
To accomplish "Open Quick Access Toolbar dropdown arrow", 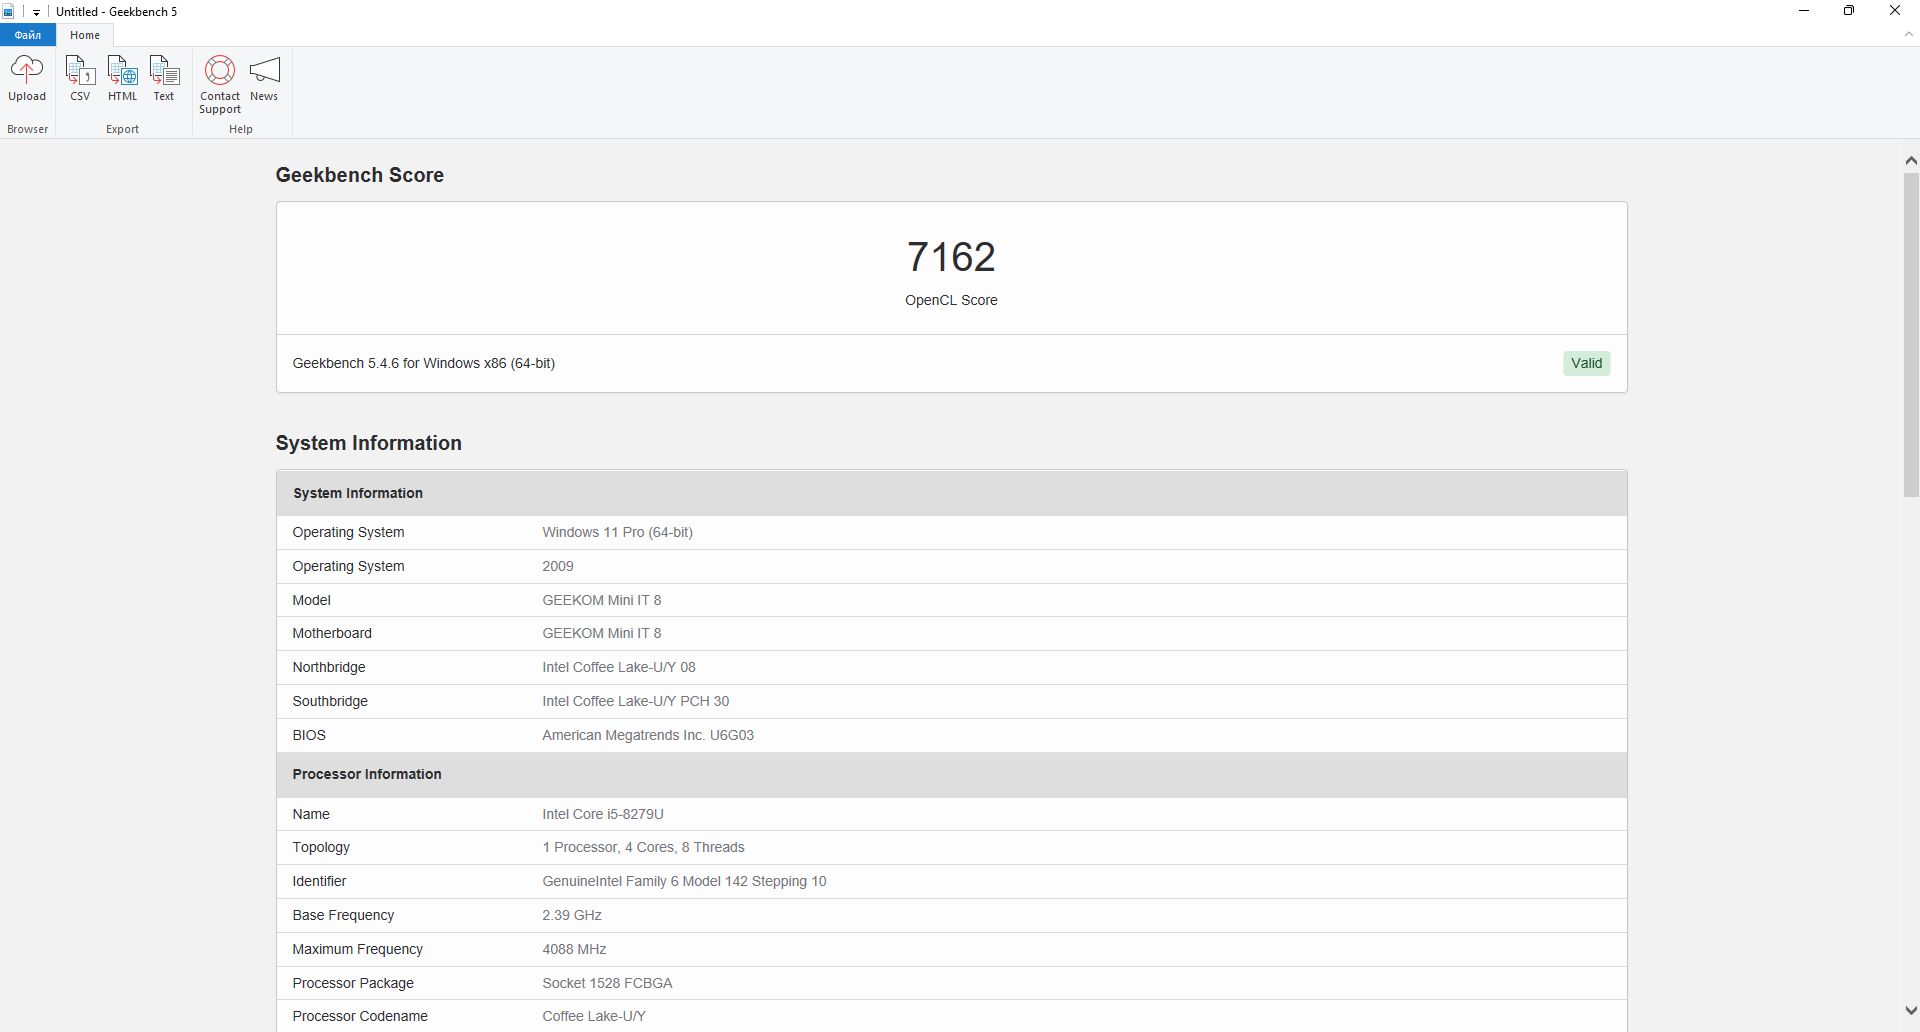I will click(x=36, y=12).
